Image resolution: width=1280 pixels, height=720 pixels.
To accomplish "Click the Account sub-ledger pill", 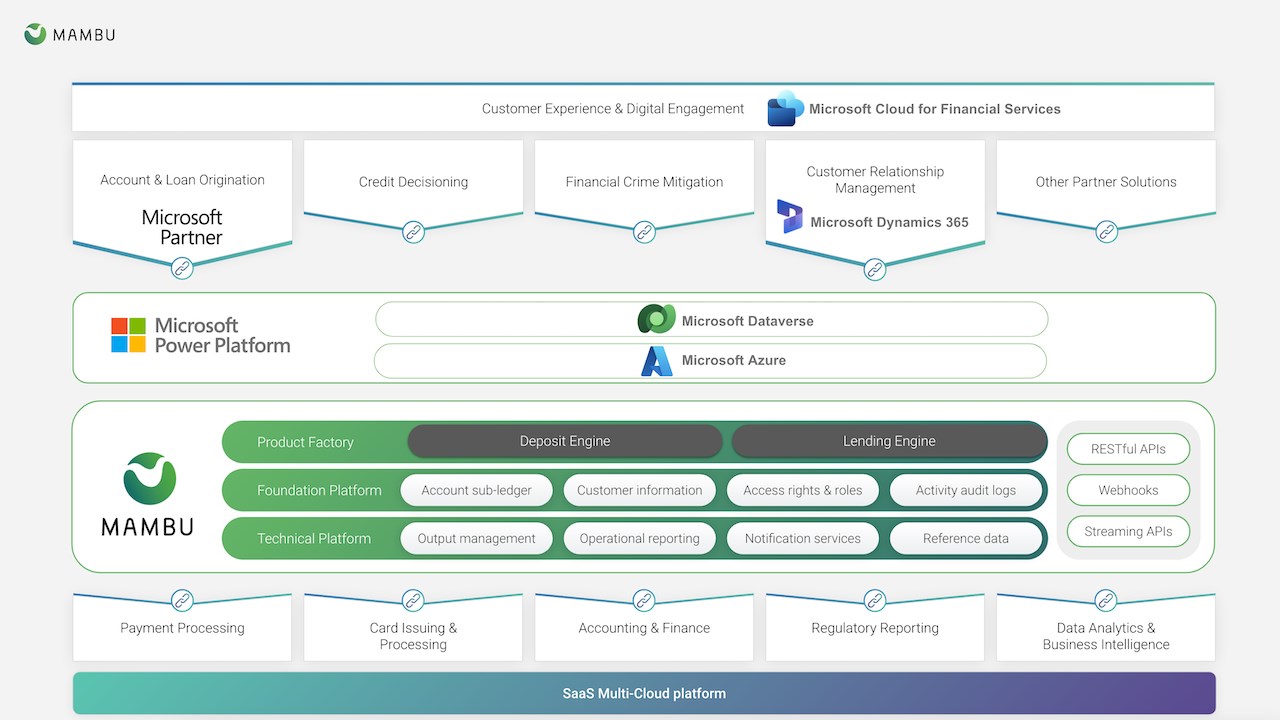I will coord(476,490).
